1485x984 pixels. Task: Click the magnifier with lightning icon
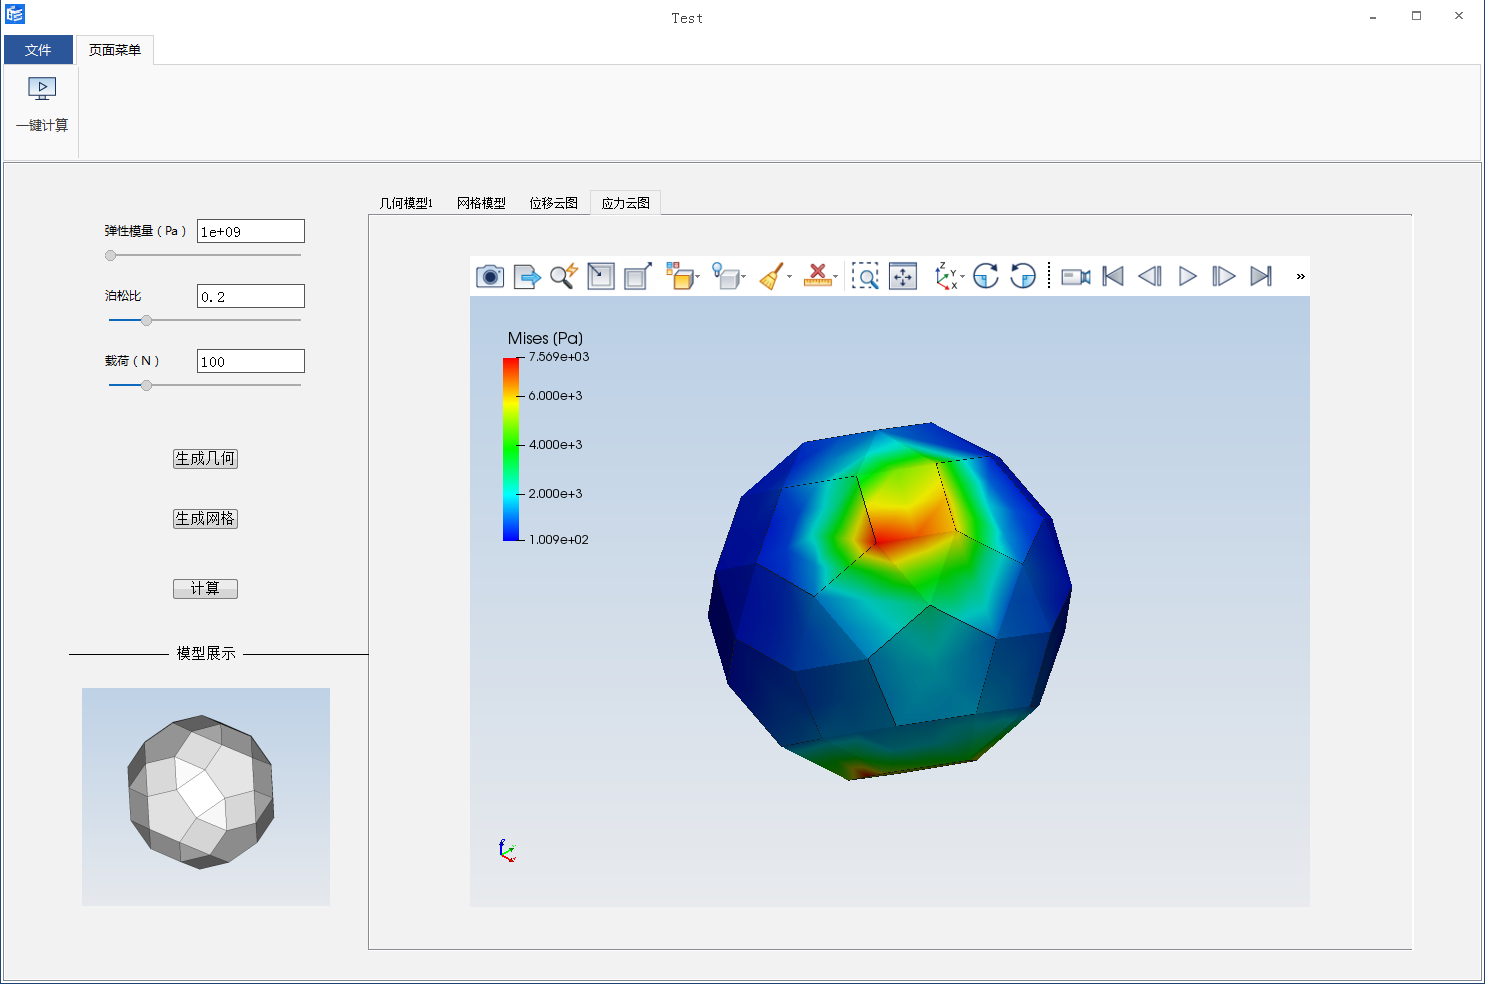click(564, 276)
